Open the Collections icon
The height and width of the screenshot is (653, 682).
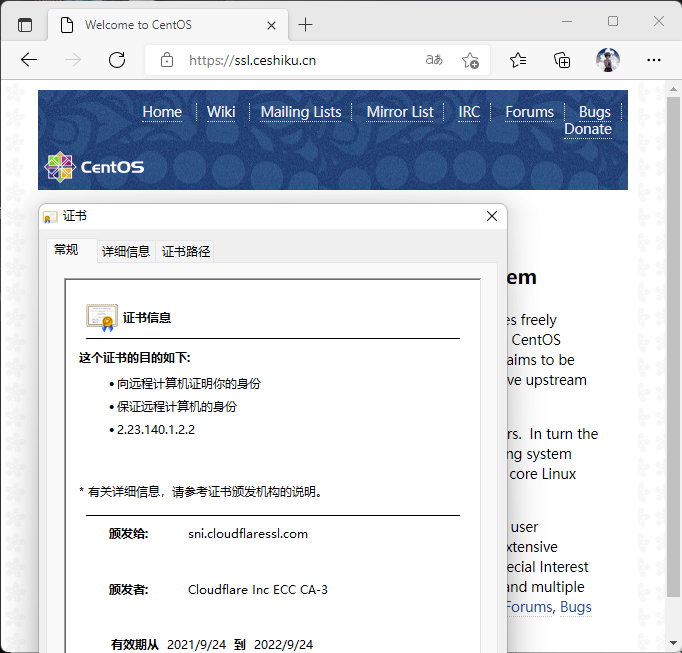tap(562, 60)
